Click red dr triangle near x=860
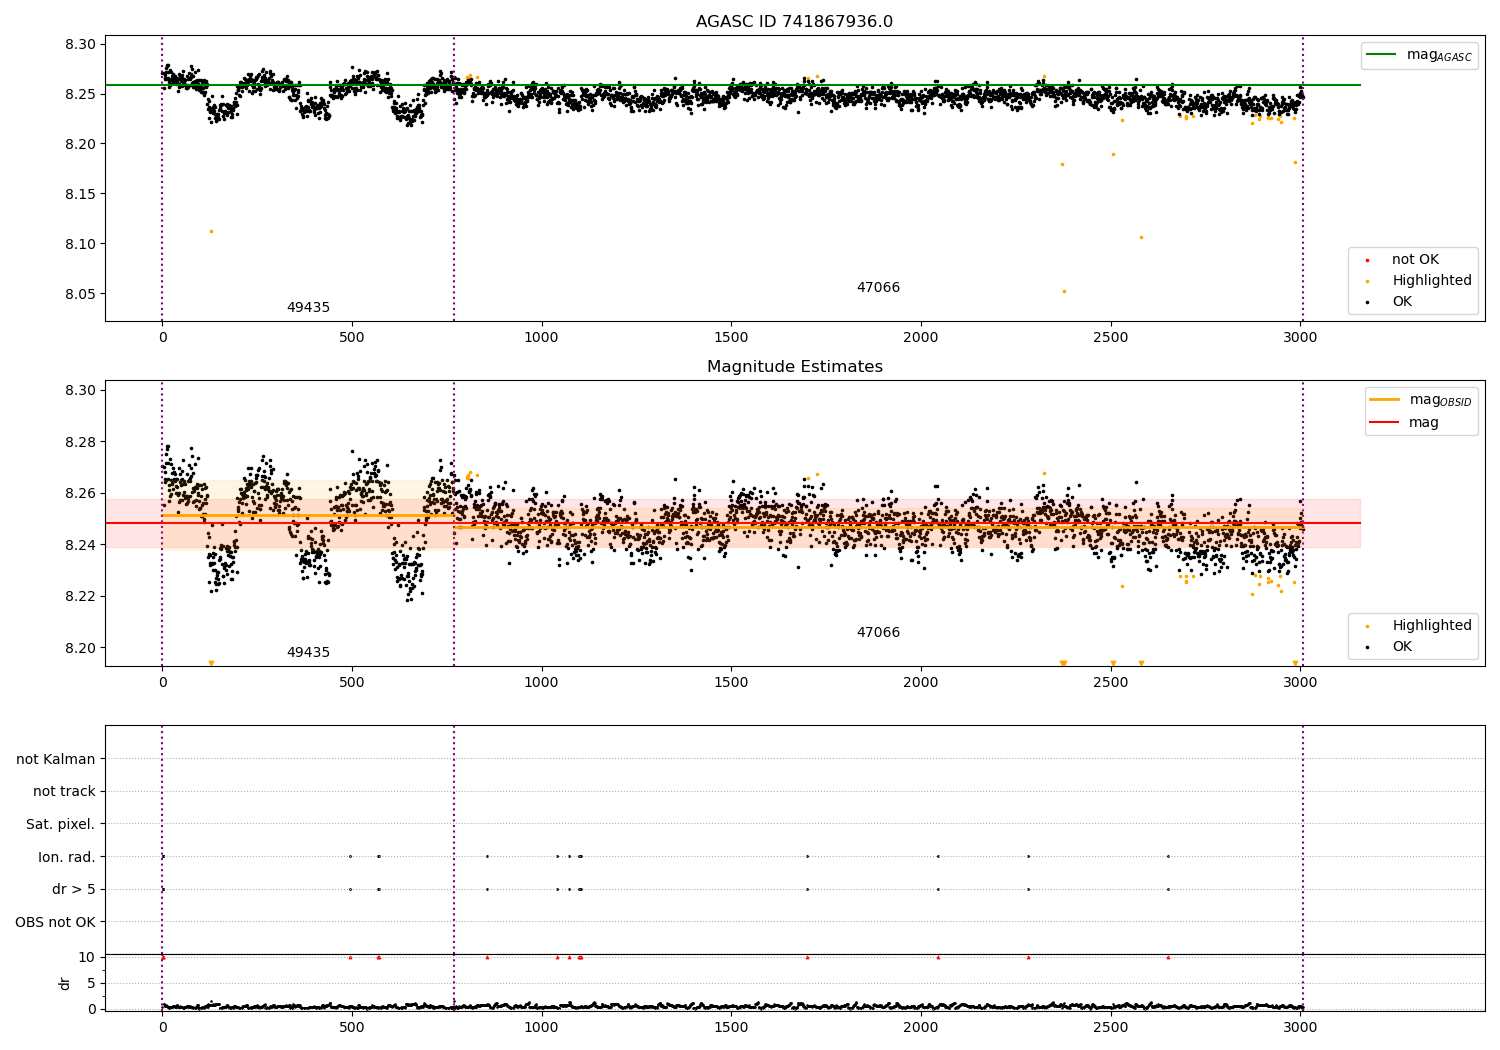1500x1050 pixels. [x=487, y=957]
